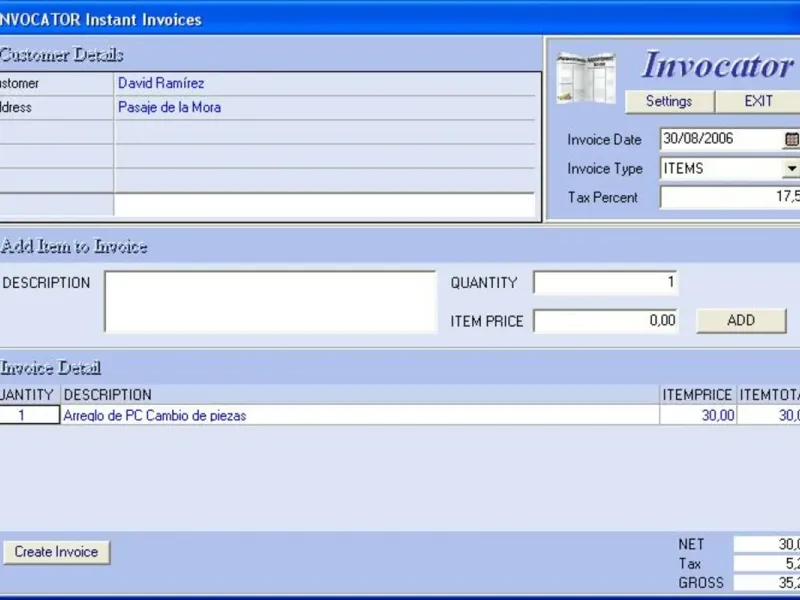
Task: Click the quantity cell of the Arreglo de PC row
Action: [x=30, y=415]
